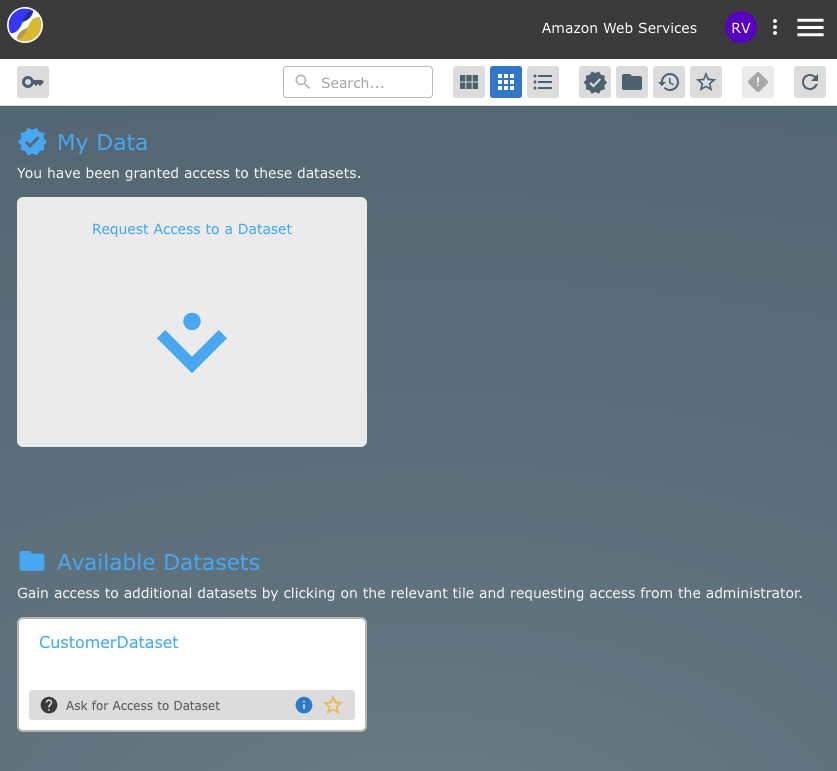This screenshot has height=771, width=837.
Task: Switch to small tile grid view
Action: [x=506, y=82]
